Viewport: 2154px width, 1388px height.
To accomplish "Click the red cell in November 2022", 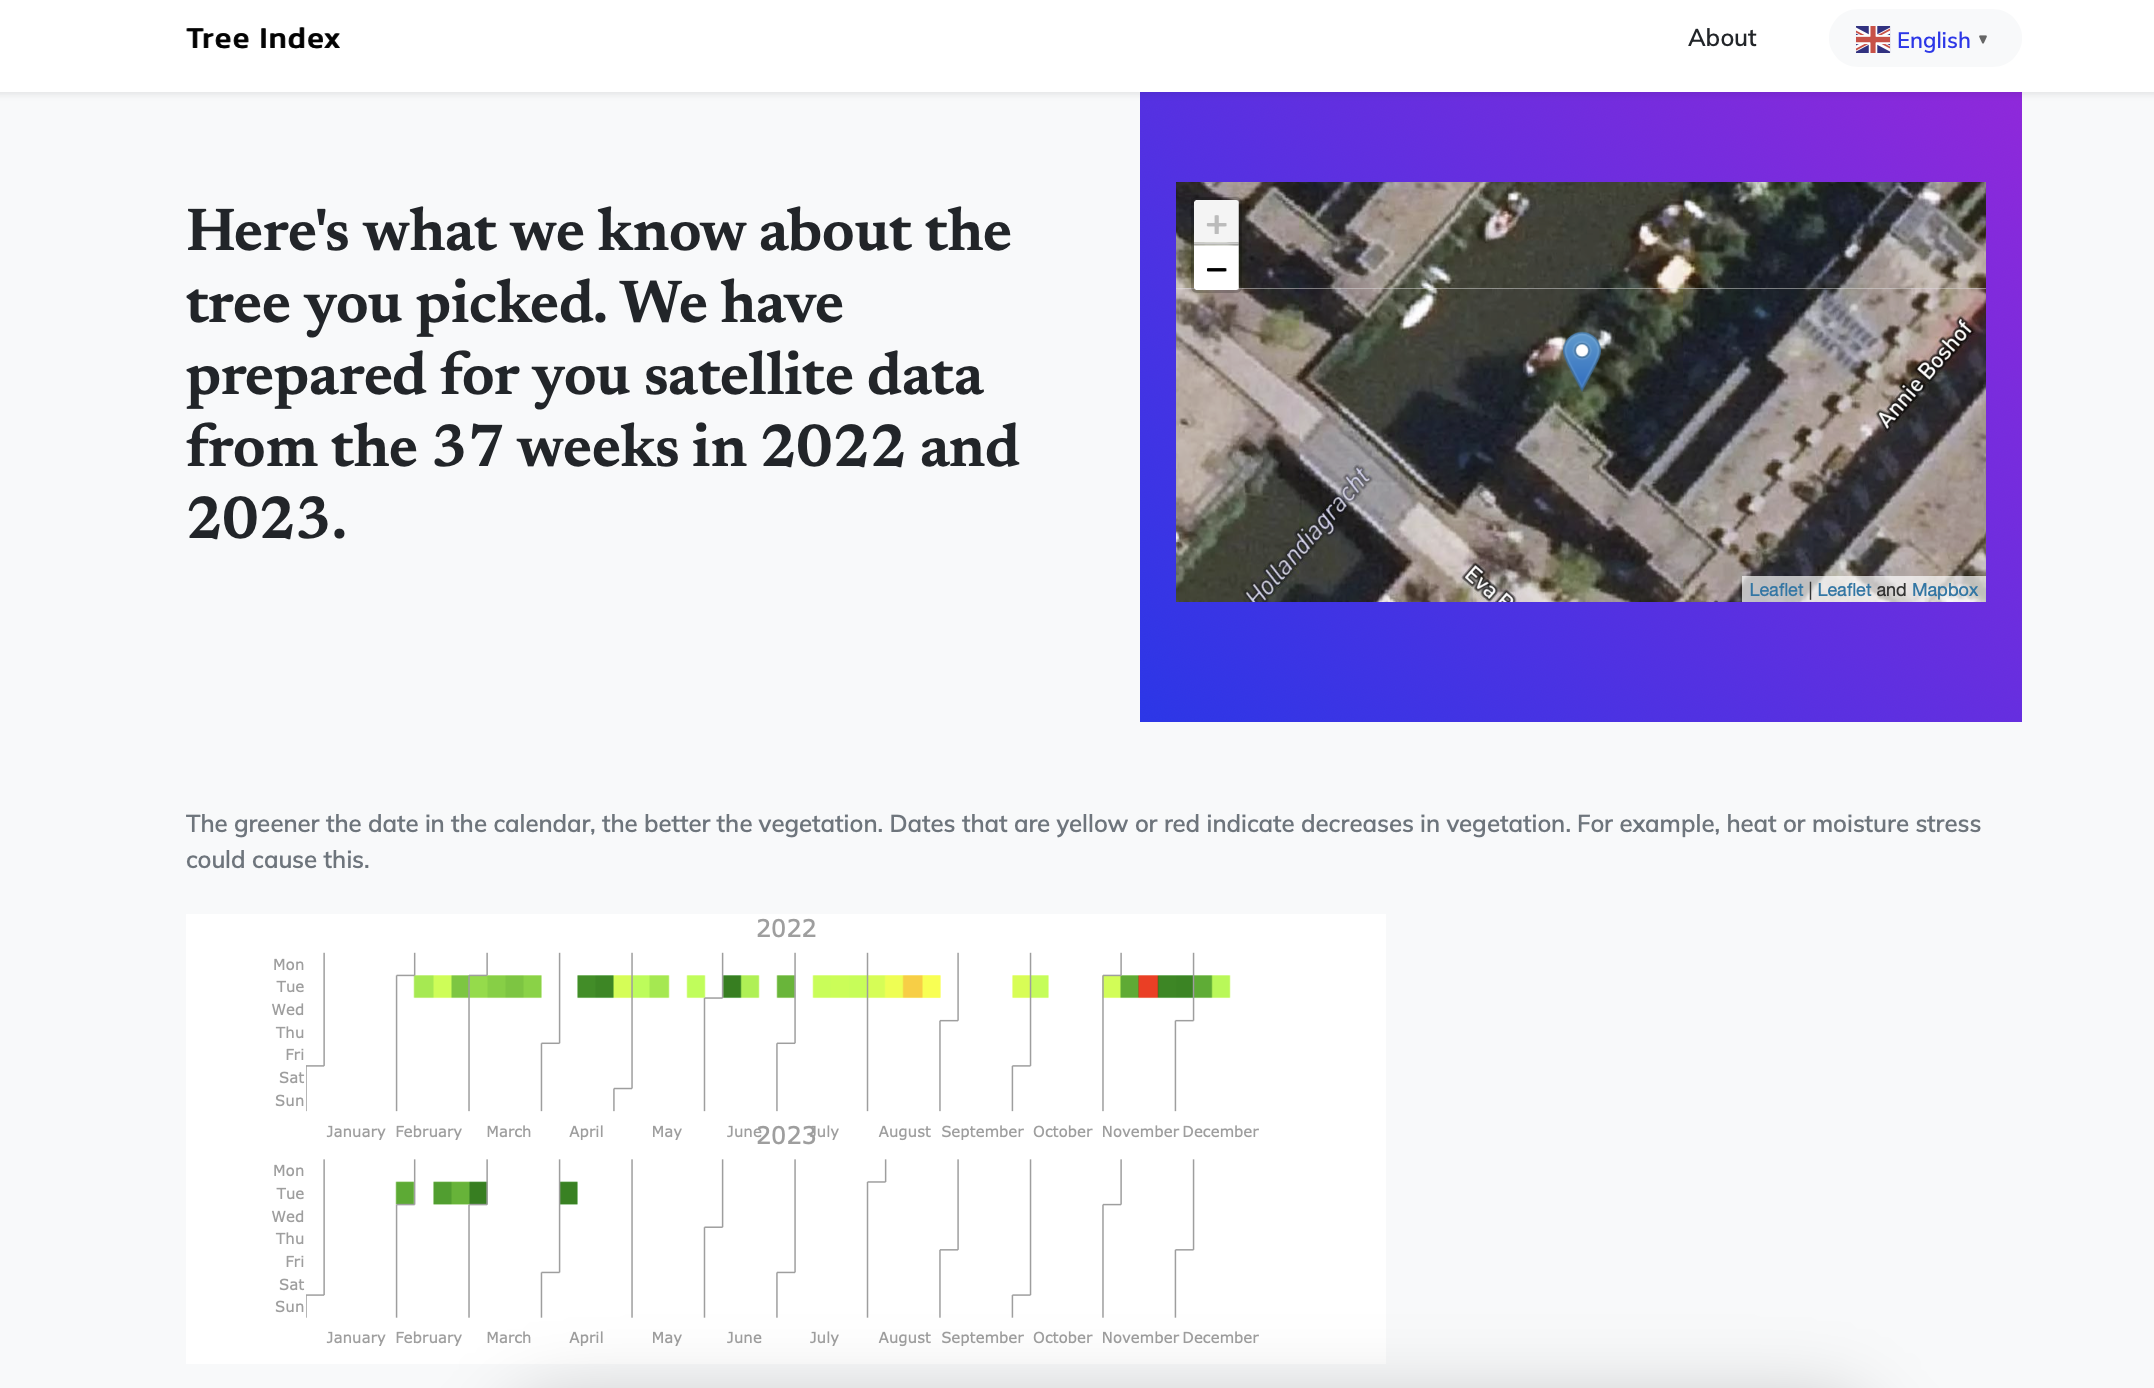I will pos(1148,986).
